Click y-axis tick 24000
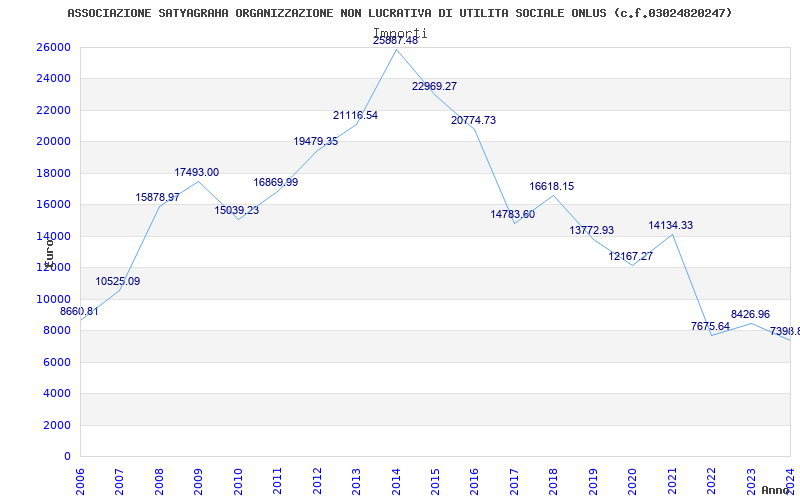Screen dimensions: 800x500 [x=53, y=78]
